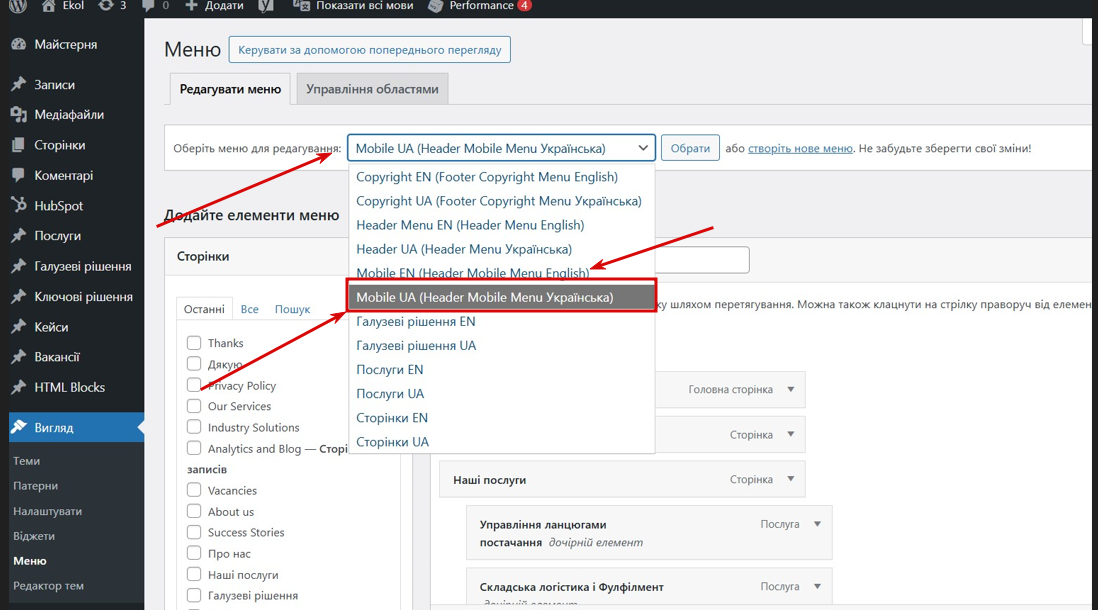Choose Сторінки UA menu option

pos(501,442)
